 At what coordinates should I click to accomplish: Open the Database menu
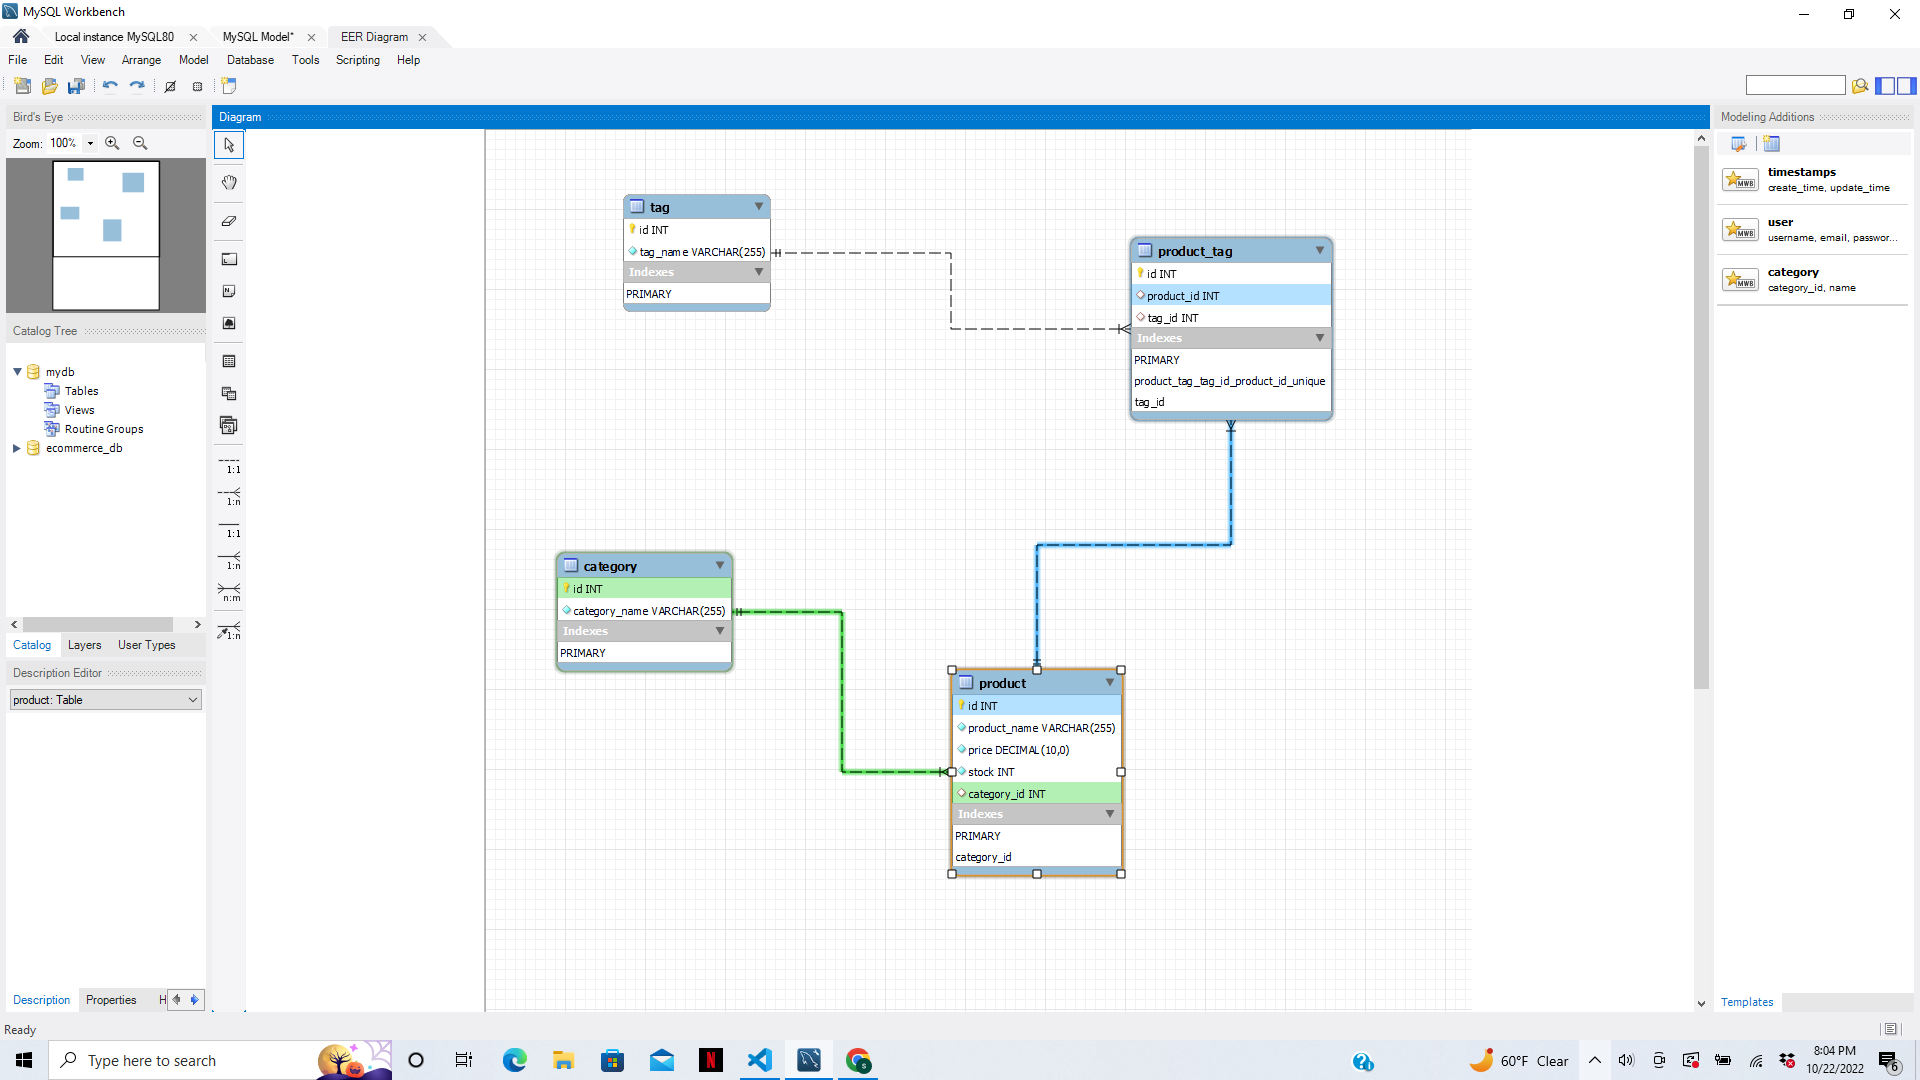(x=250, y=60)
